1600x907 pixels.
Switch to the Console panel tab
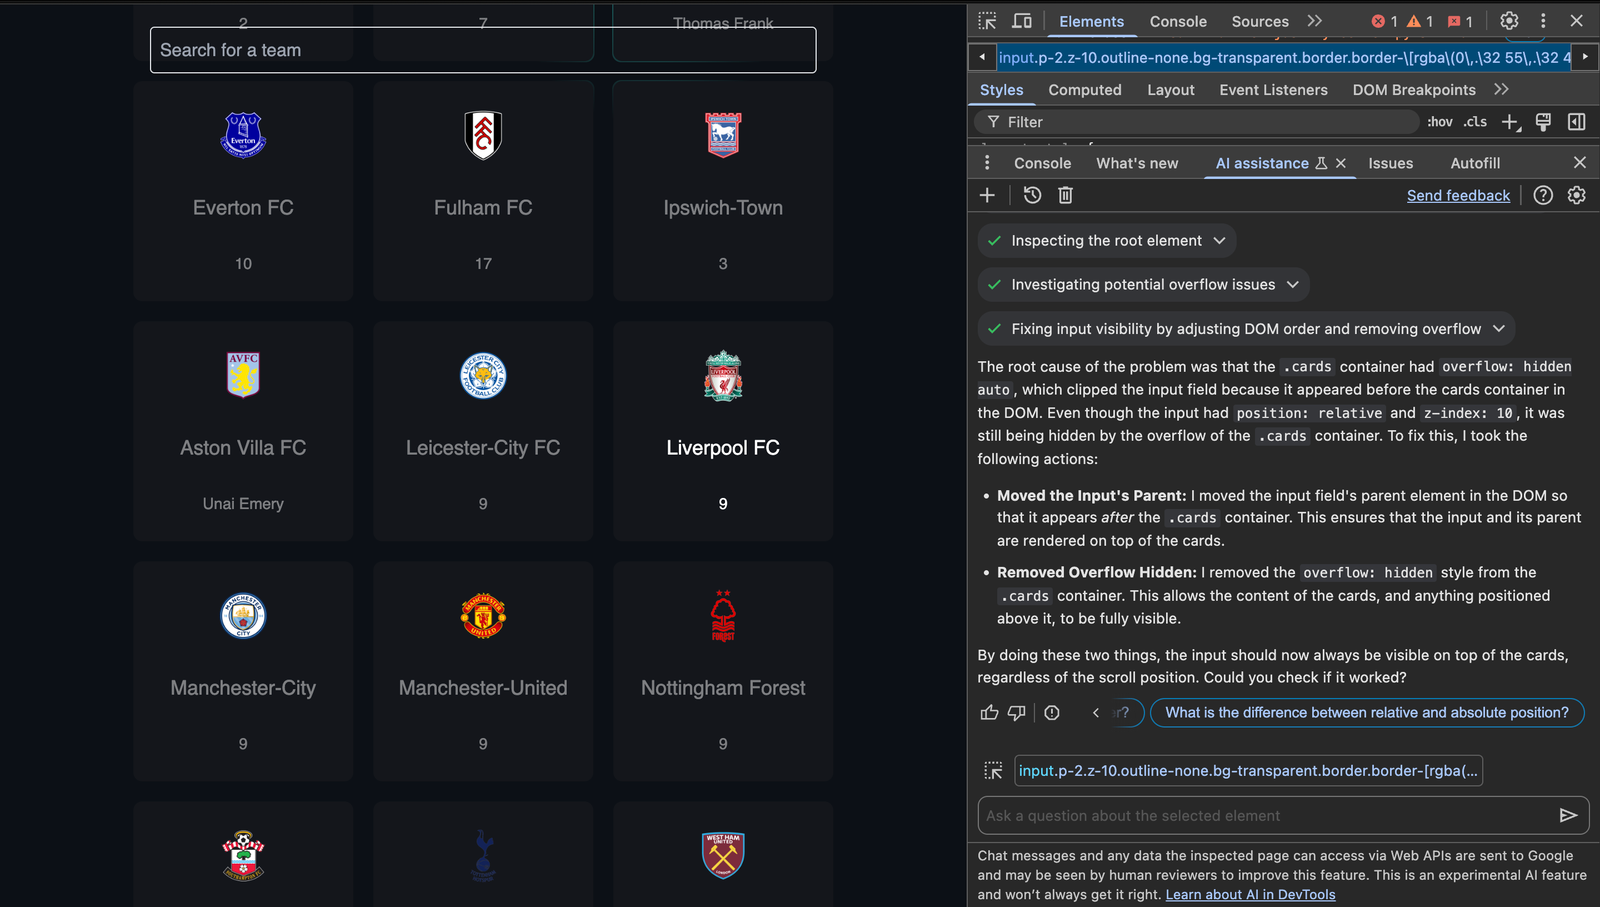point(1178,21)
